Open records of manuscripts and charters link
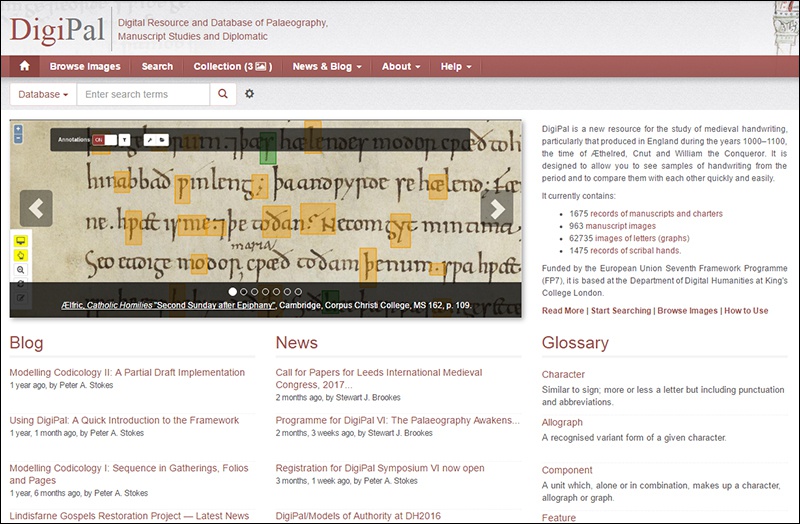The image size is (800, 524). coord(656,214)
